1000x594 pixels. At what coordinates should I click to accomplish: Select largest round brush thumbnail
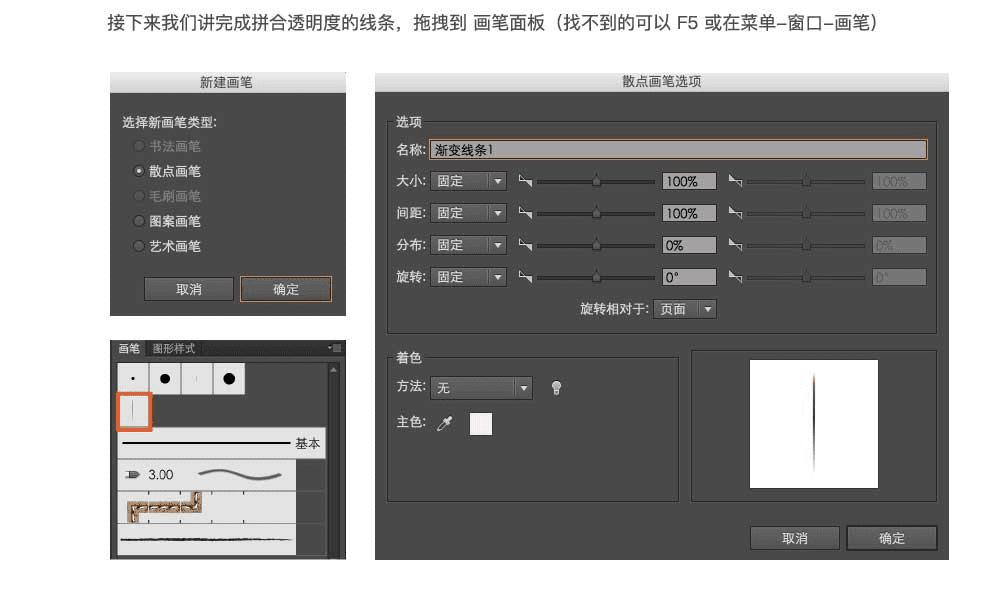coord(229,378)
